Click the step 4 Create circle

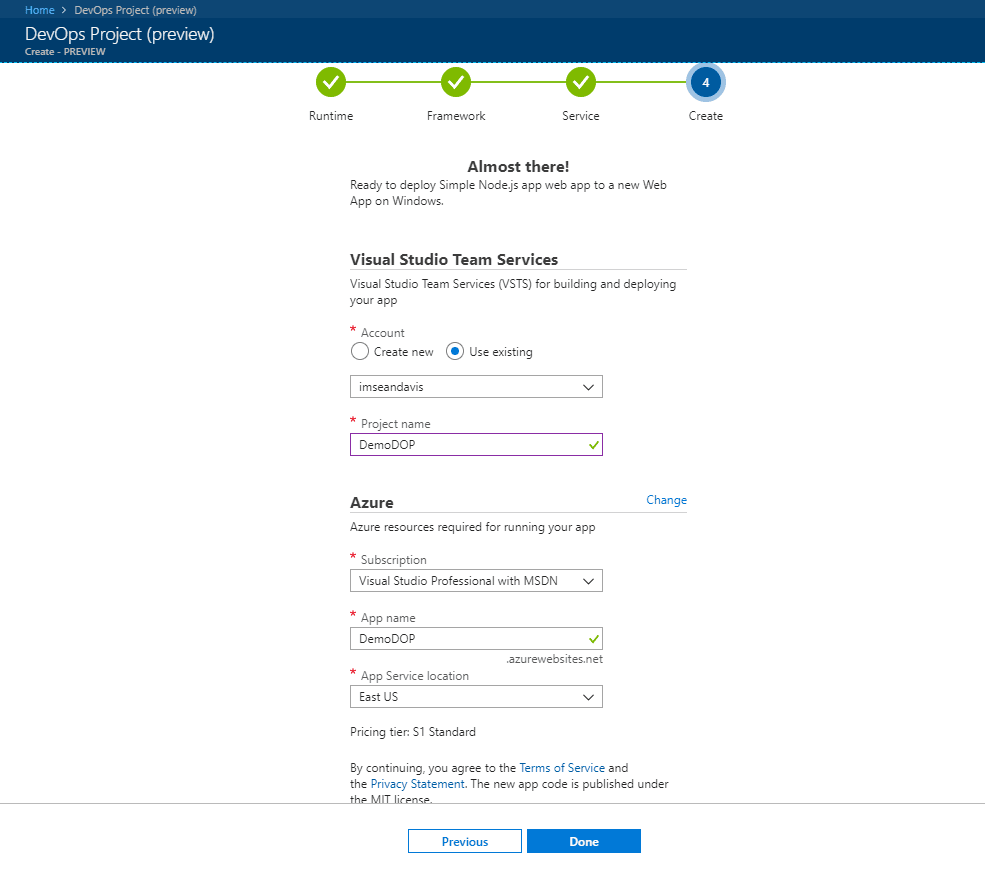point(705,82)
